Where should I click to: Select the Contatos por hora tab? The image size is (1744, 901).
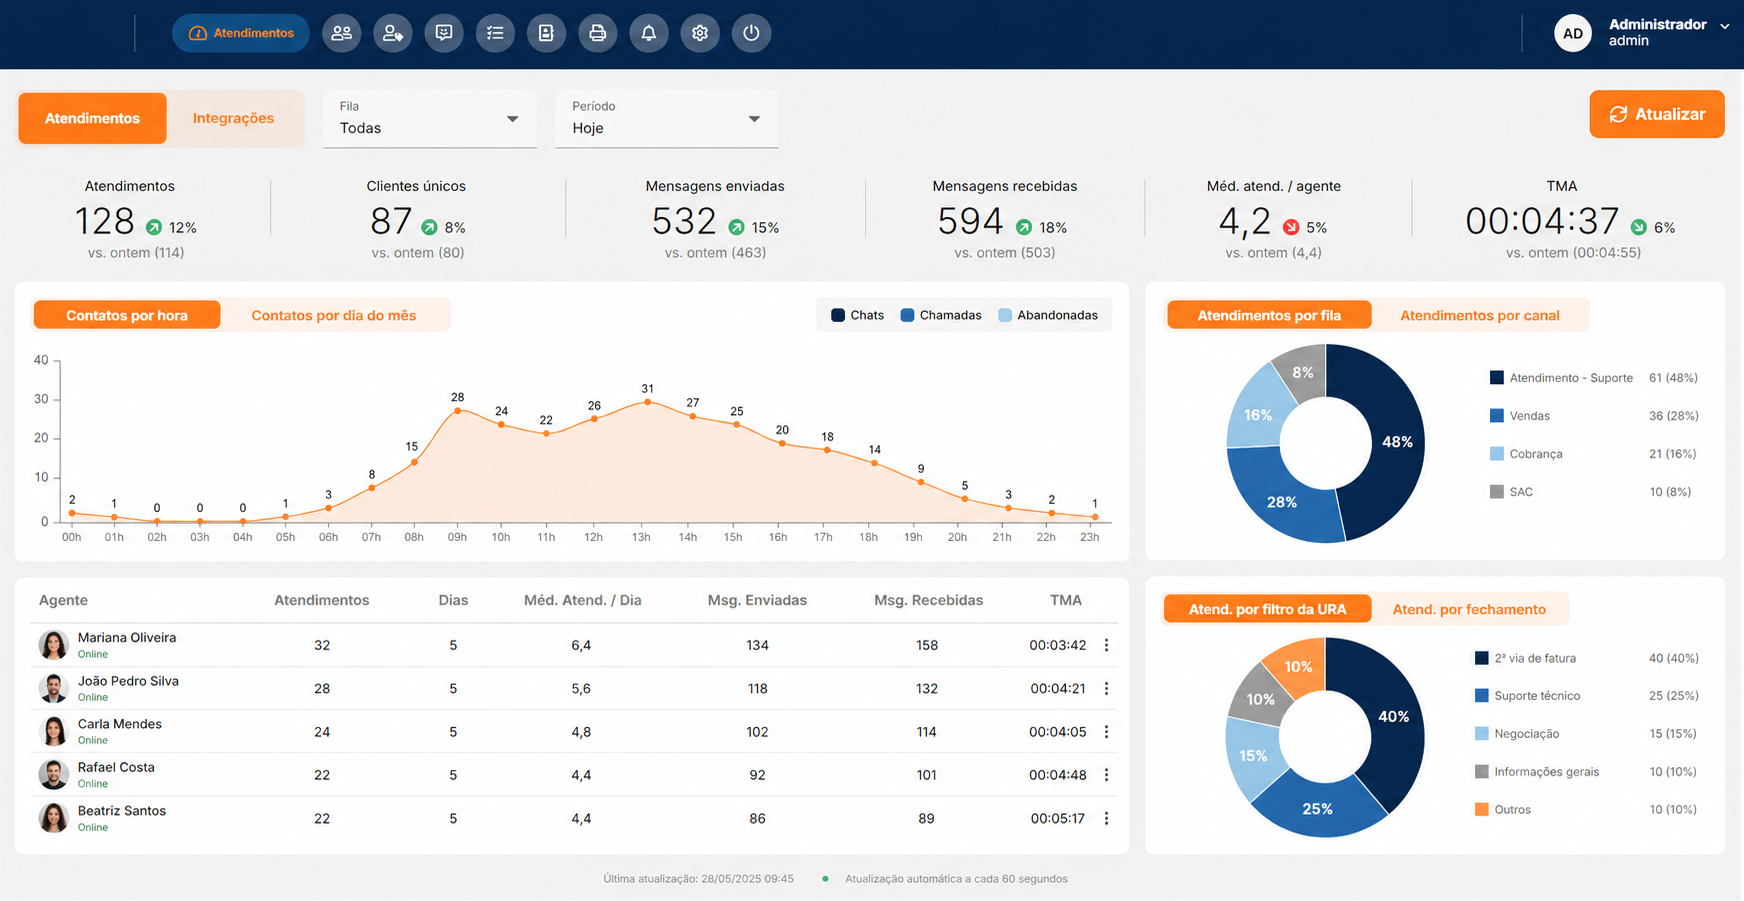pos(127,315)
